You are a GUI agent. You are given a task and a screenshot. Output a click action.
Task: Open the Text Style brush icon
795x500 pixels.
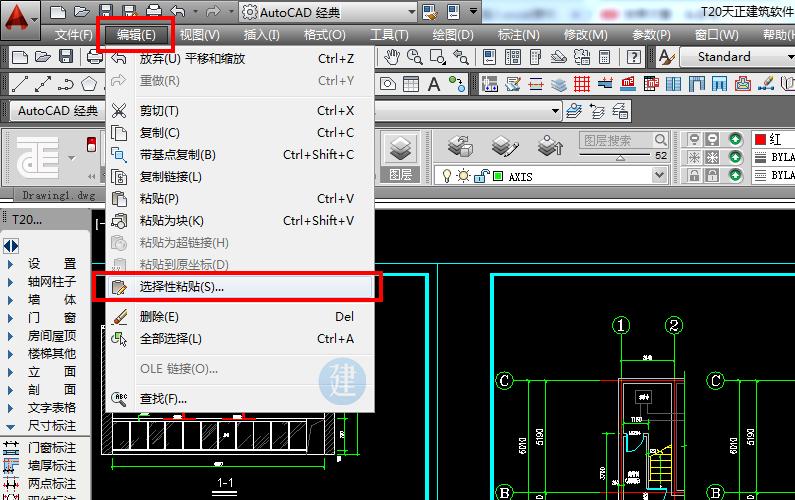(666, 57)
